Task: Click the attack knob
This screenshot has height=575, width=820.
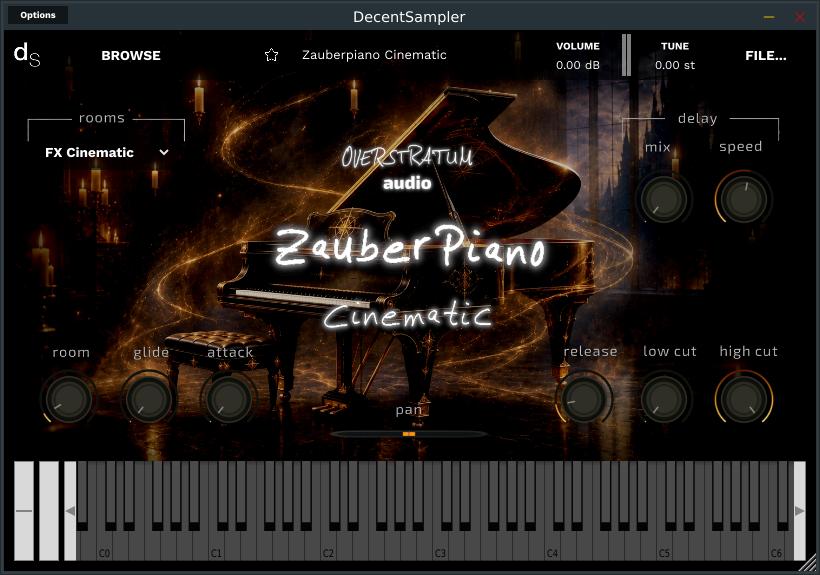Action: (229, 398)
